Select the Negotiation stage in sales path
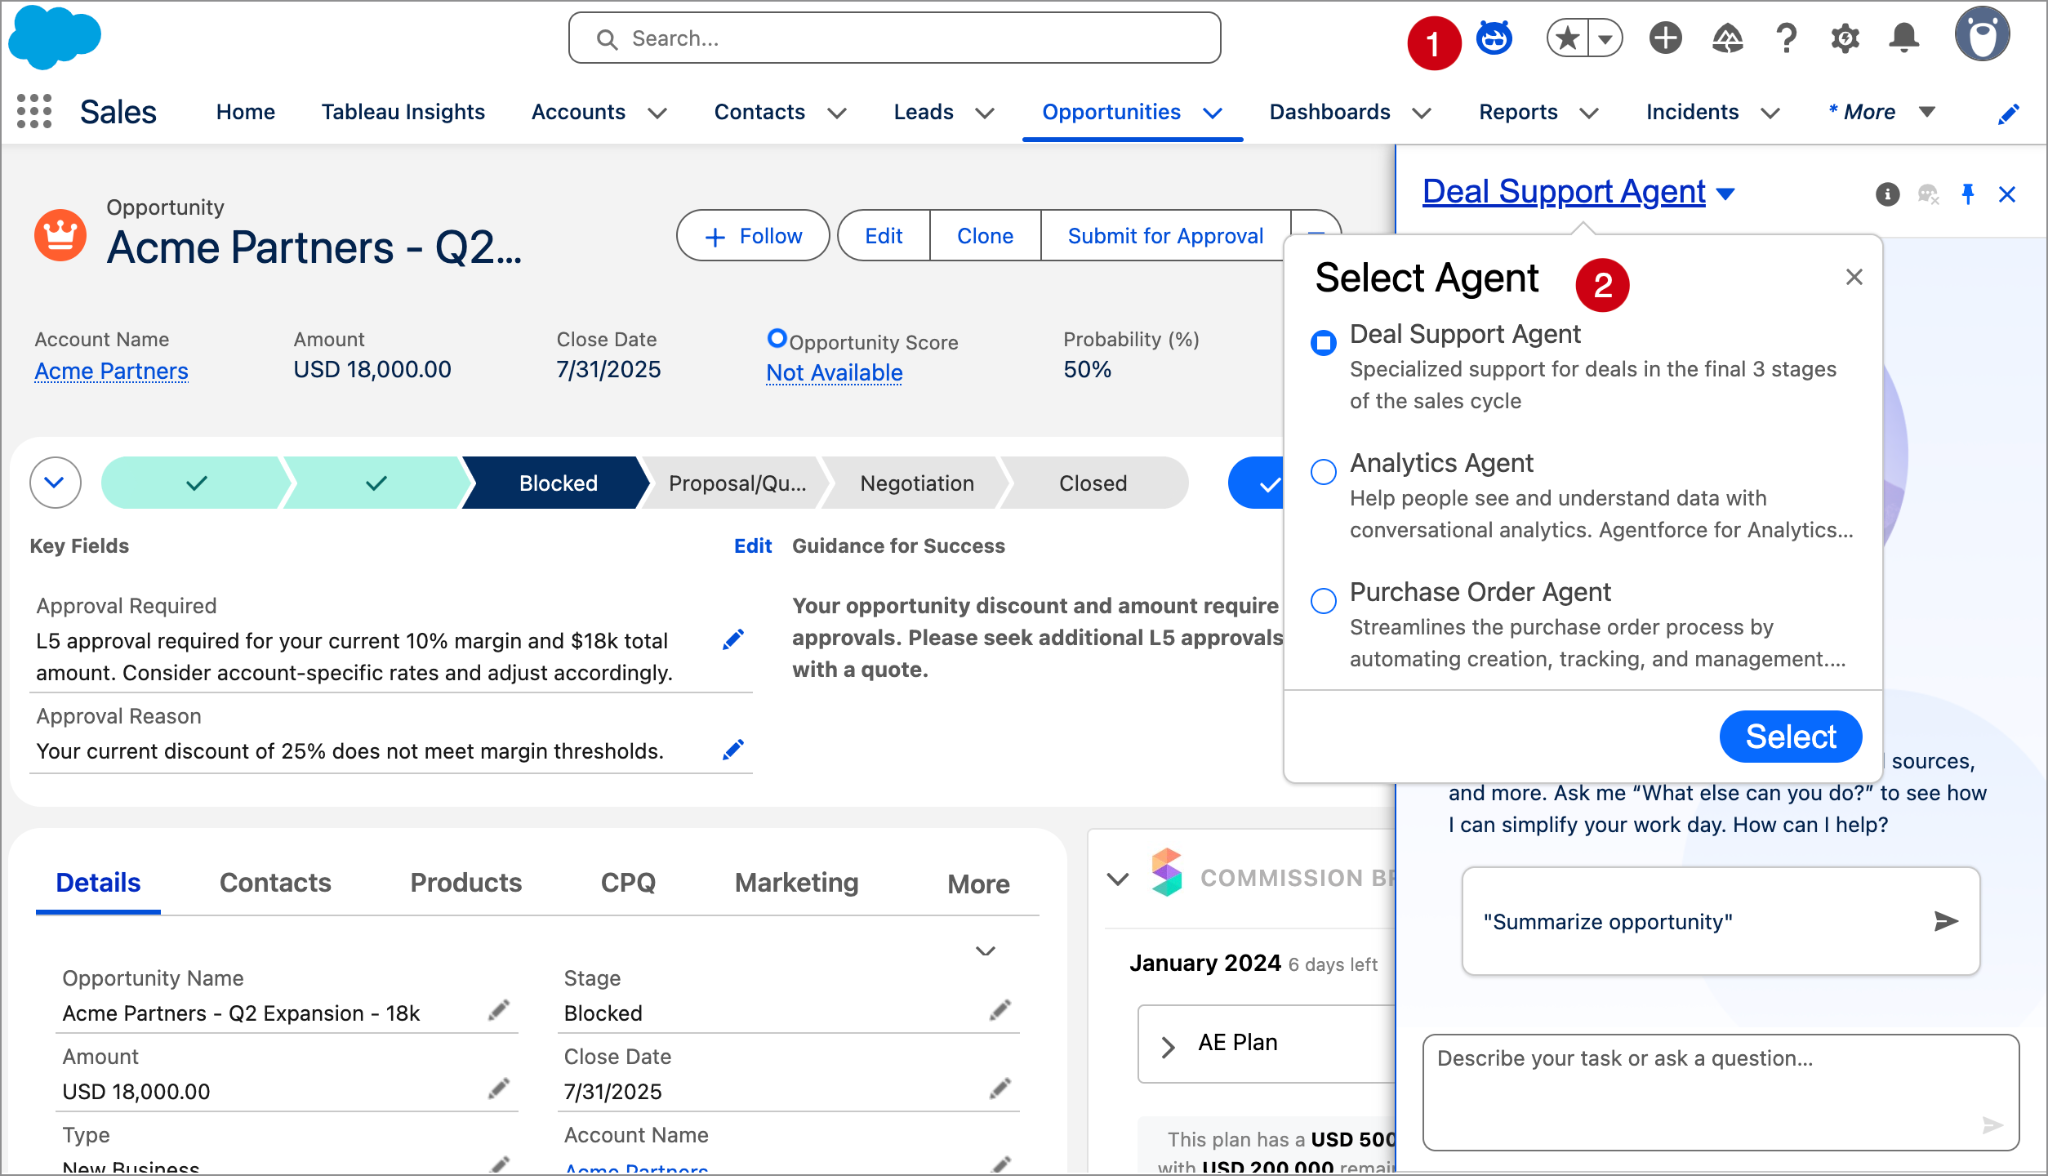The height and width of the screenshot is (1176, 2048). (x=917, y=483)
